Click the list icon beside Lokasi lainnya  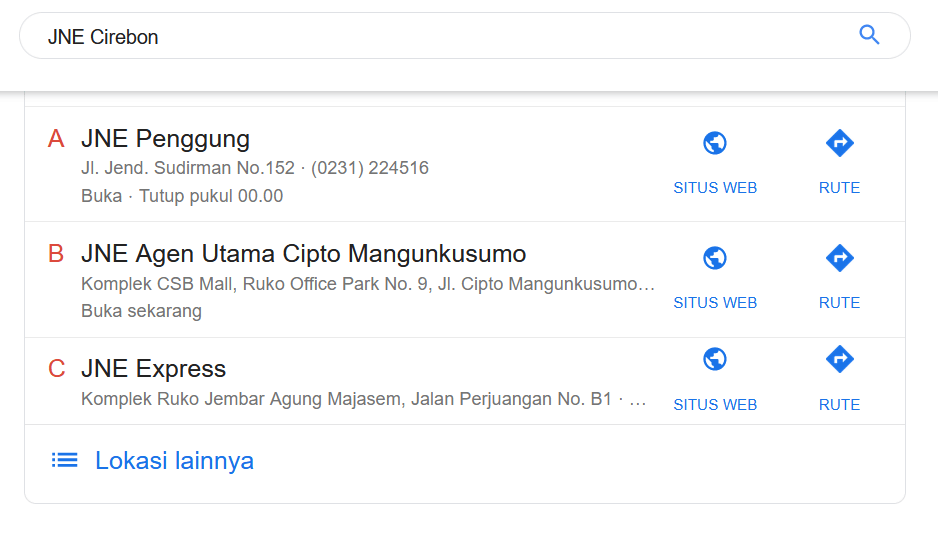65,460
